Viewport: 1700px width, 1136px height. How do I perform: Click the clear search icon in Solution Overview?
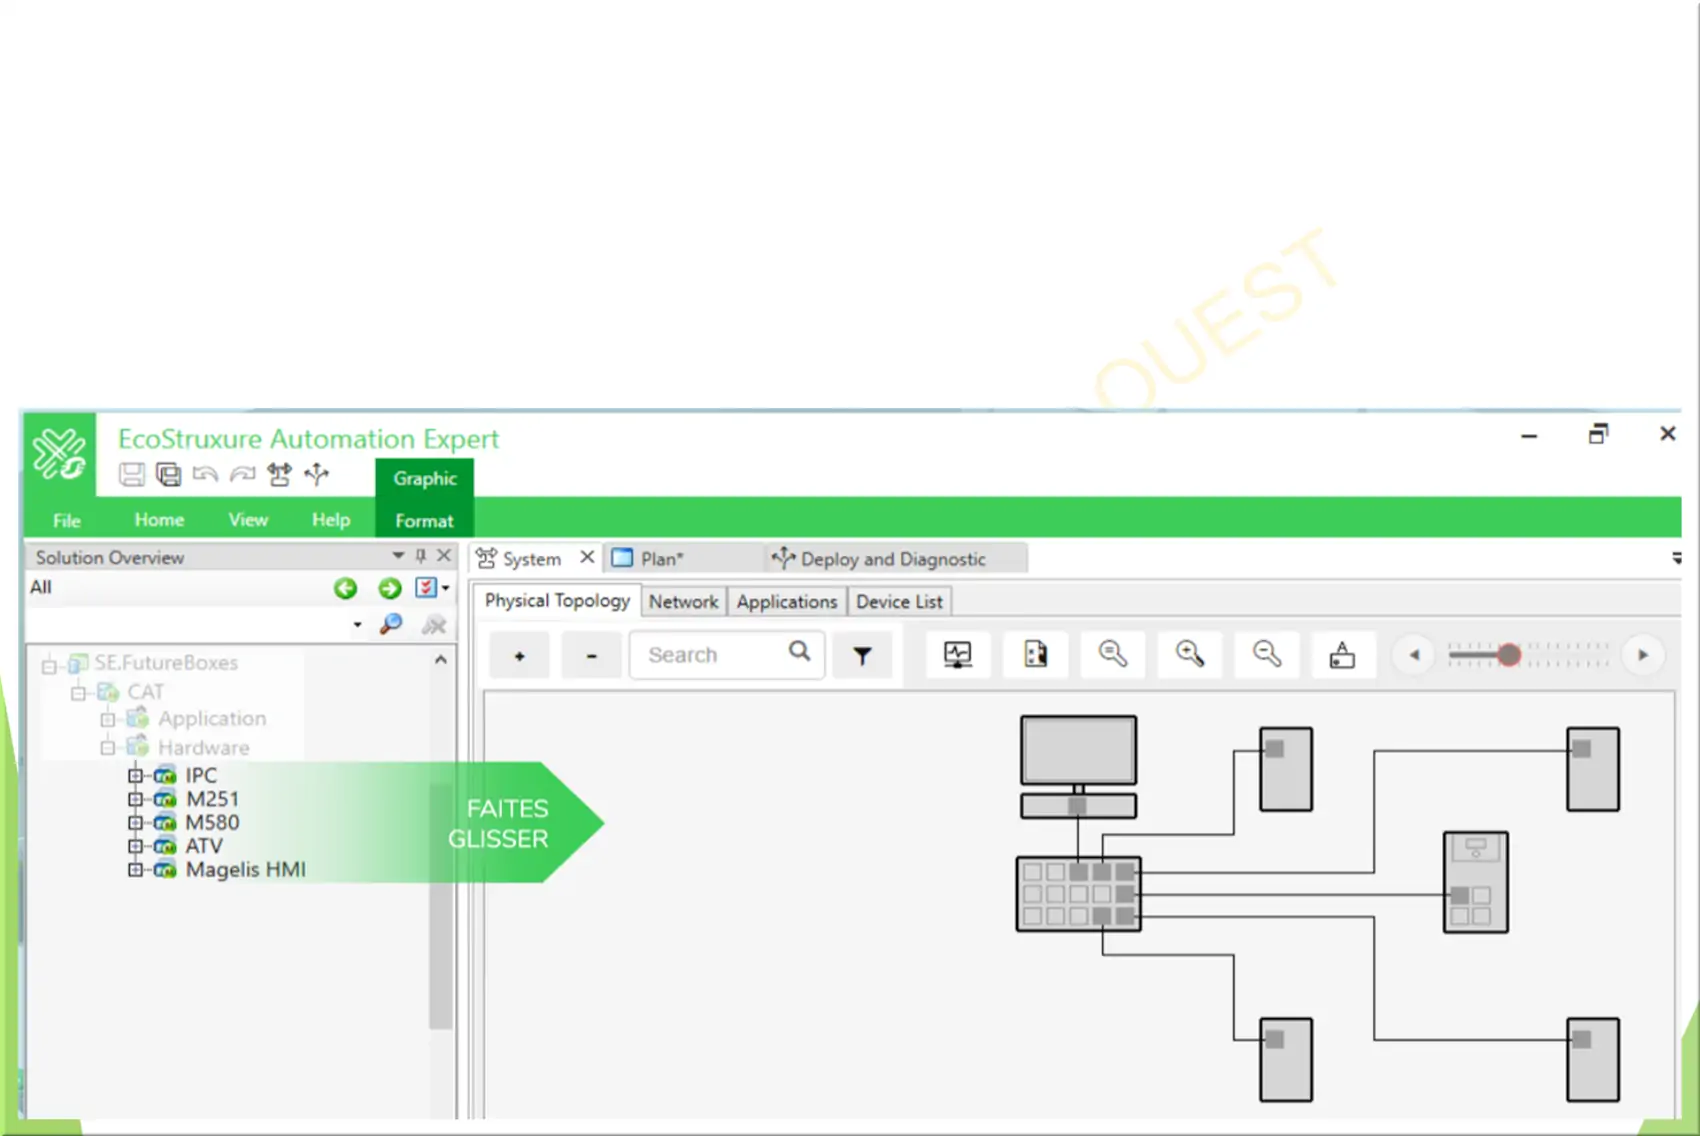point(434,624)
